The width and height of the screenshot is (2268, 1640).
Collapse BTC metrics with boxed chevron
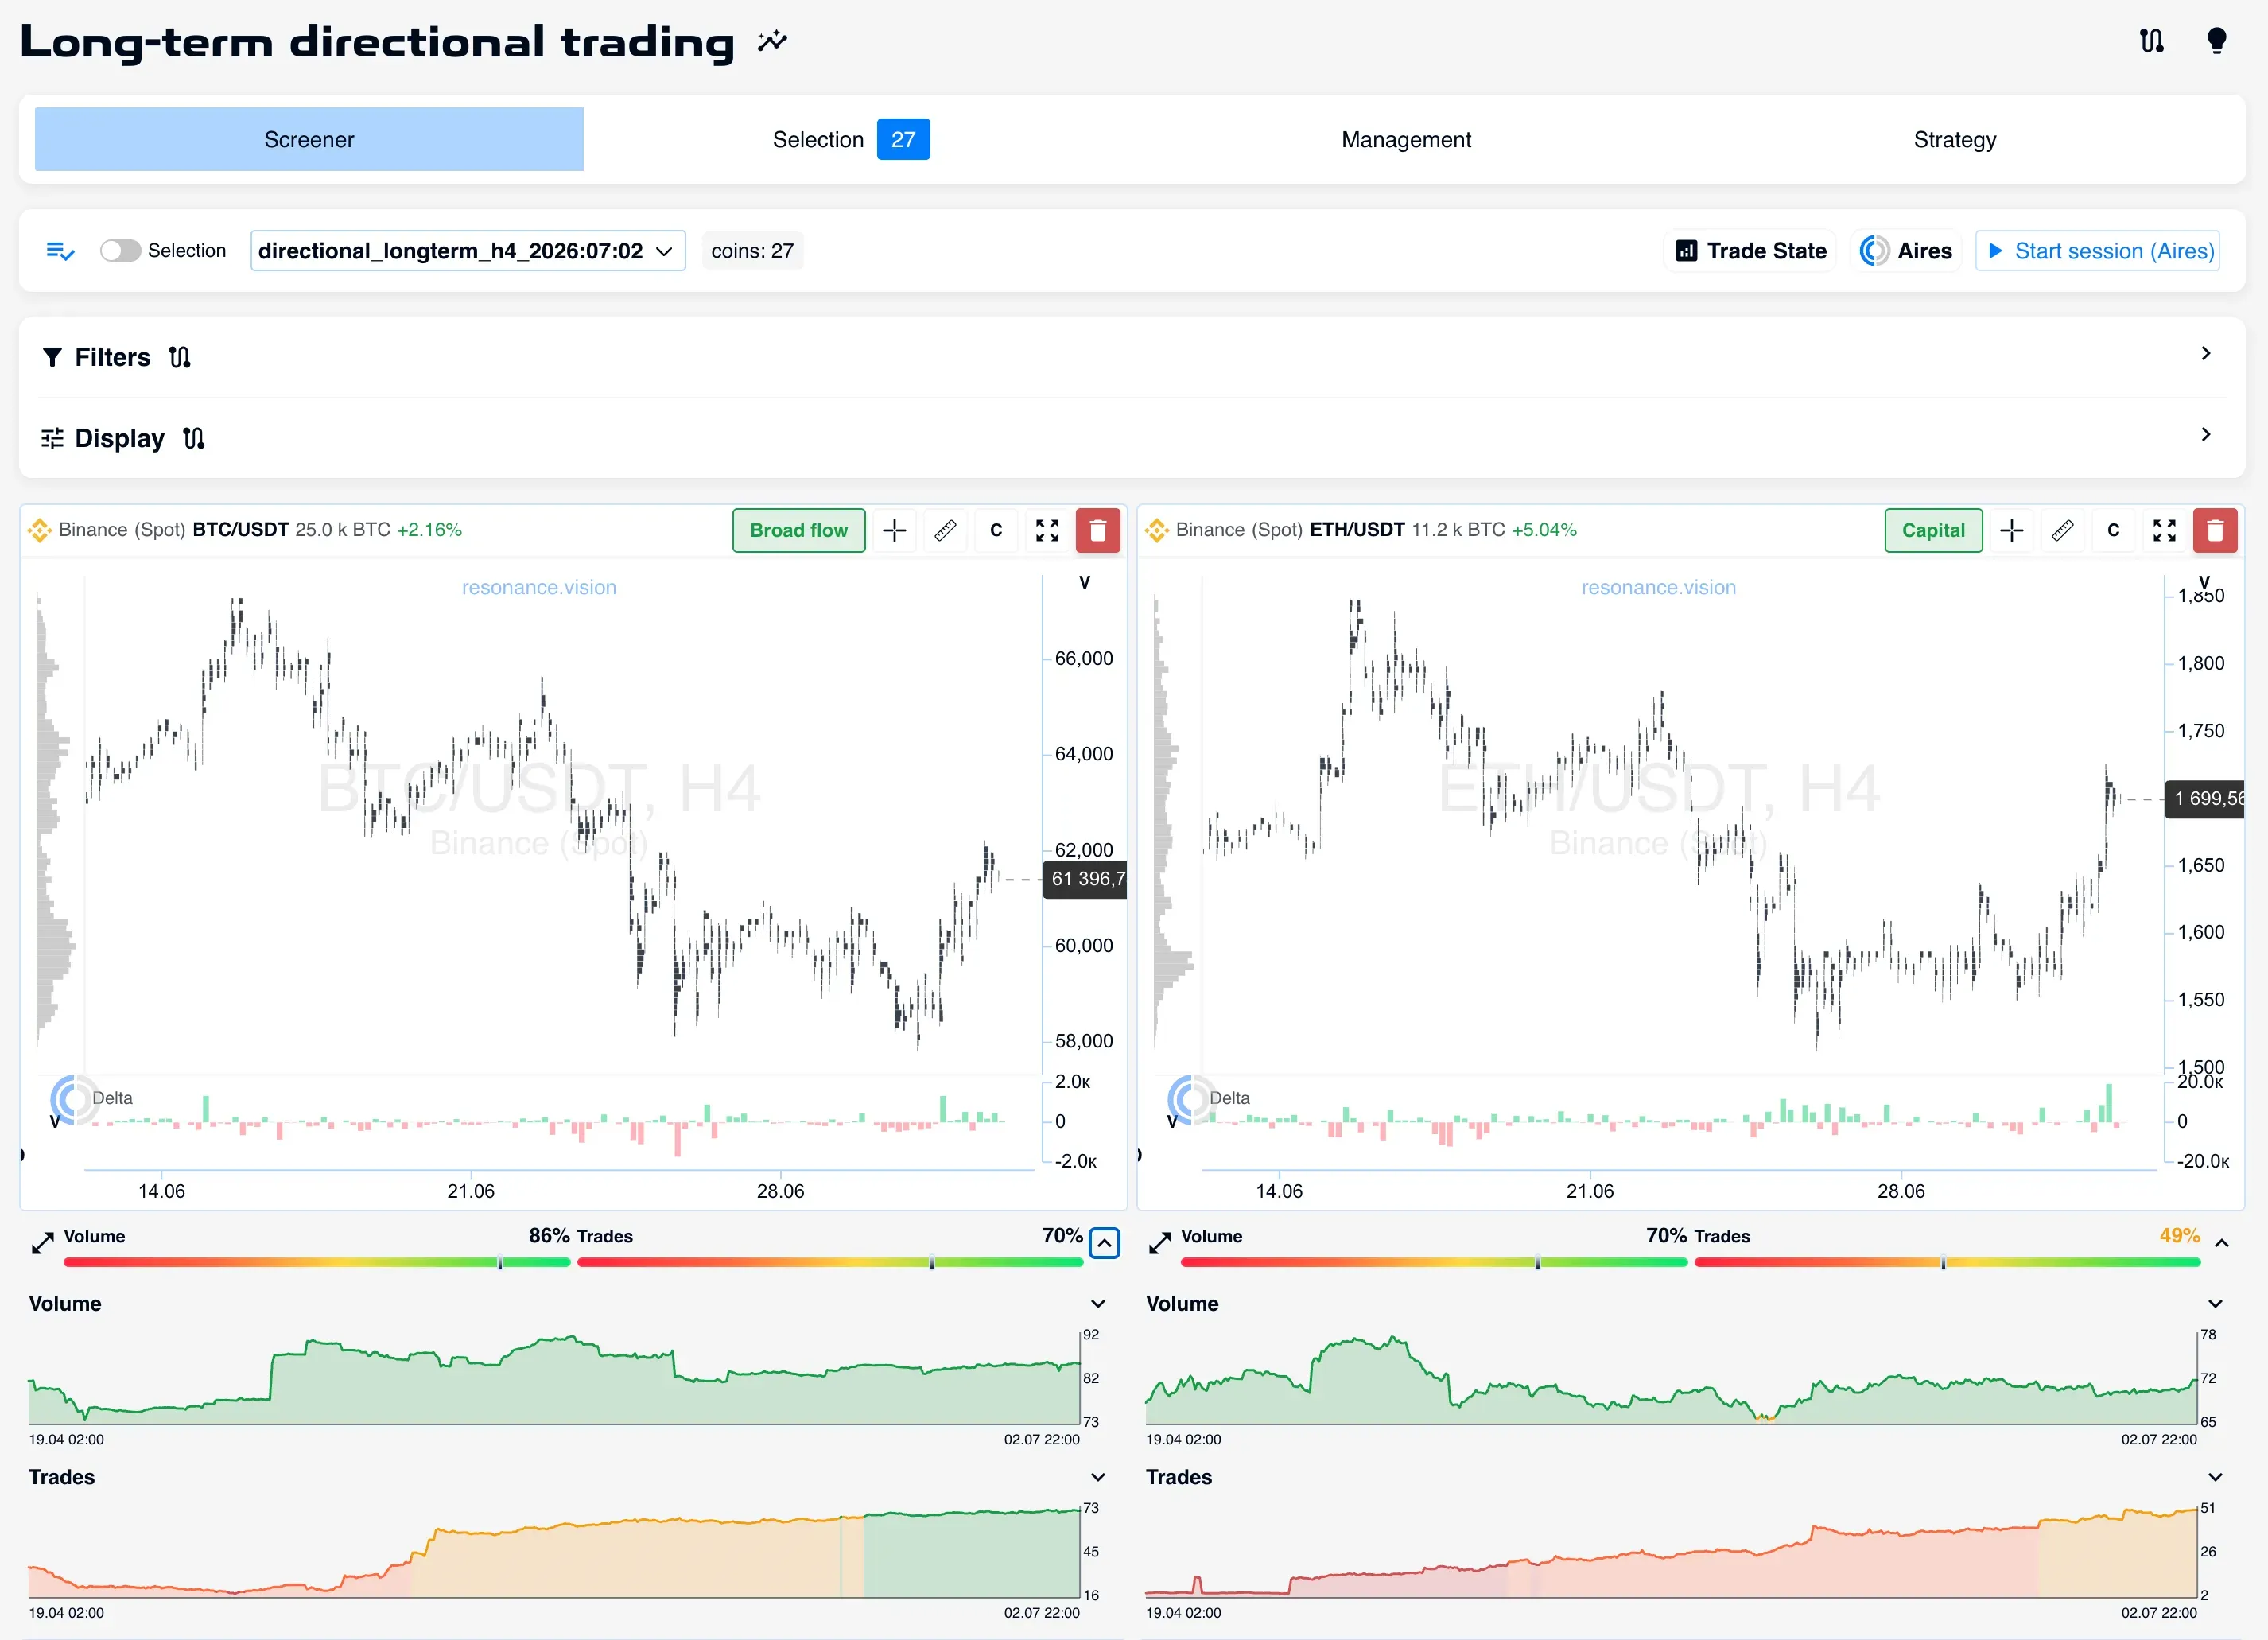click(x=1104, y=1243)
